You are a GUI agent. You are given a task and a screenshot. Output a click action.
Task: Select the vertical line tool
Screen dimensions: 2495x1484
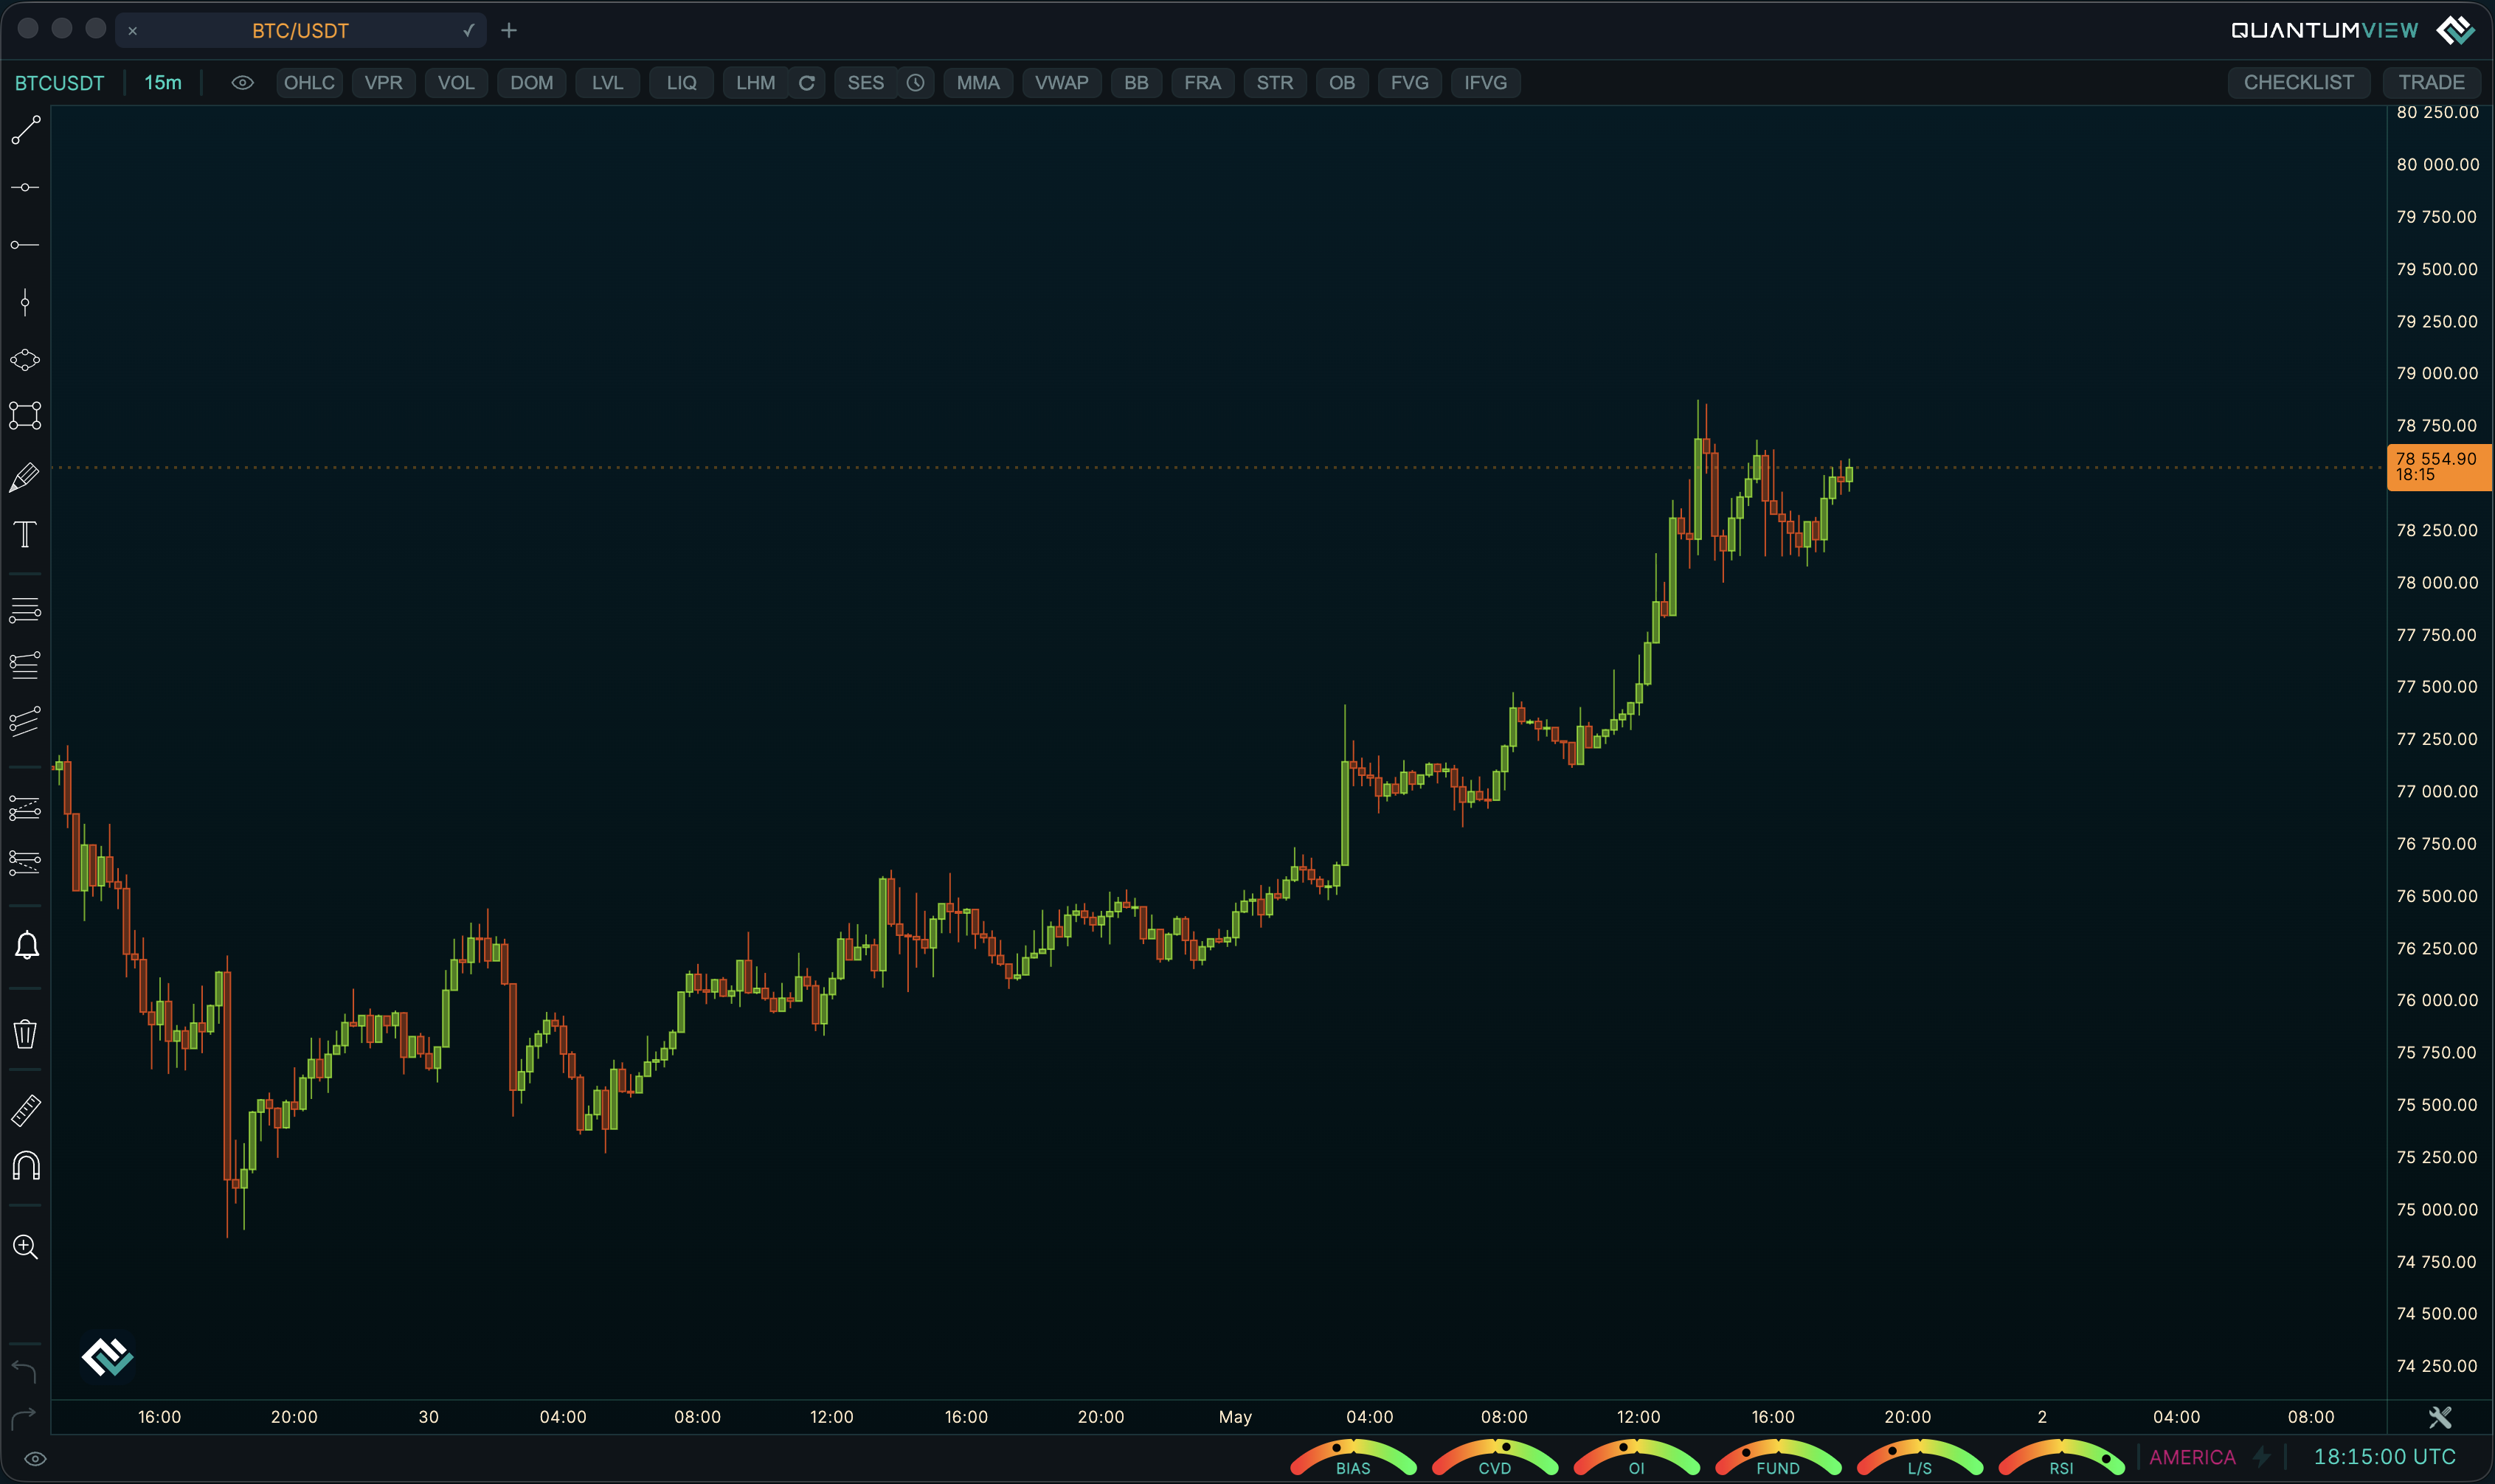tap(25, 302)
